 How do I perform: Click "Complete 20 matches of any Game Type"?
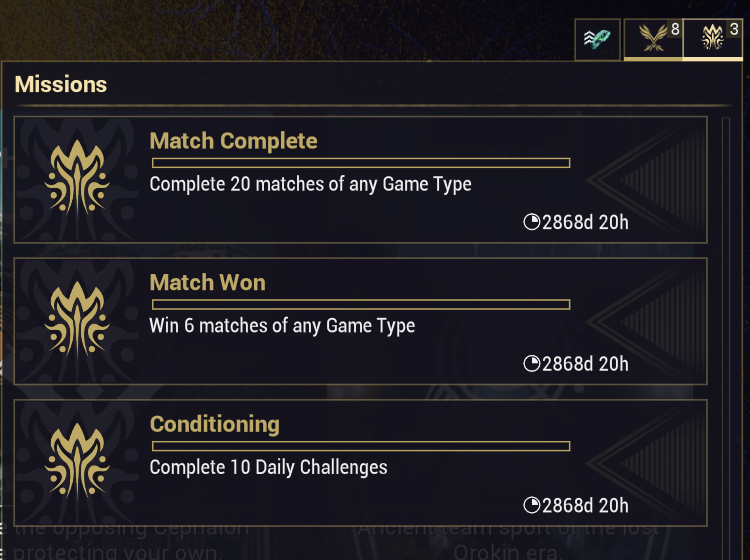[x=310, y=184]
